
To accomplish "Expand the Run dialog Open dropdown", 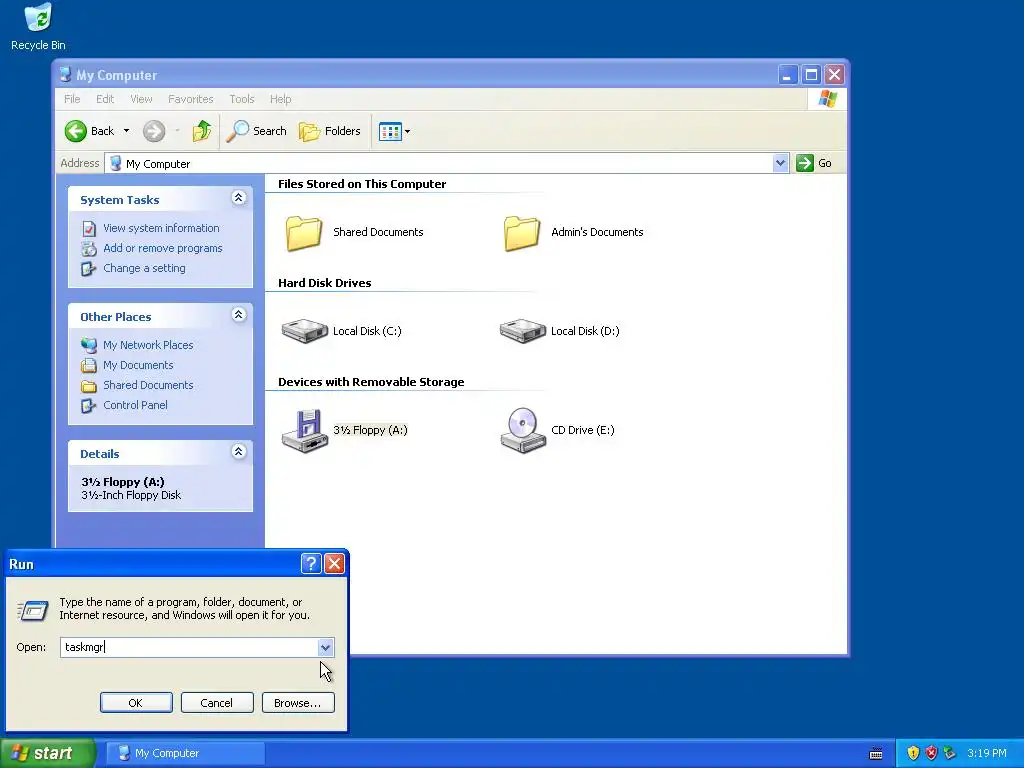I will pyautogui.click(x=325, y=647).
